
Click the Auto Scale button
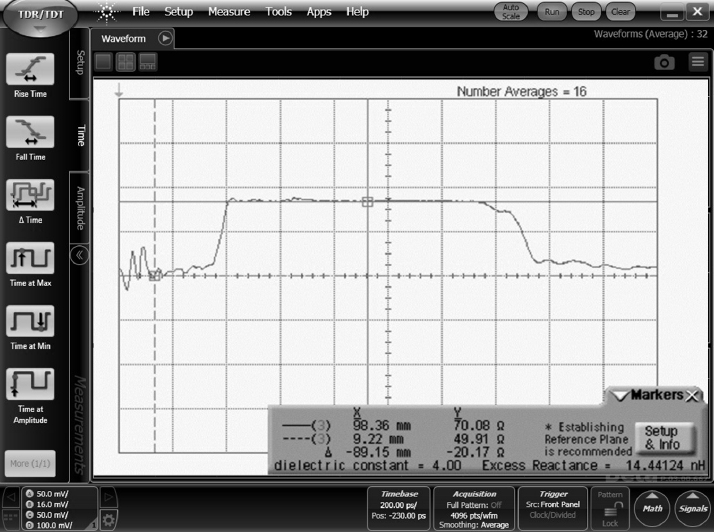click(511, 12)
